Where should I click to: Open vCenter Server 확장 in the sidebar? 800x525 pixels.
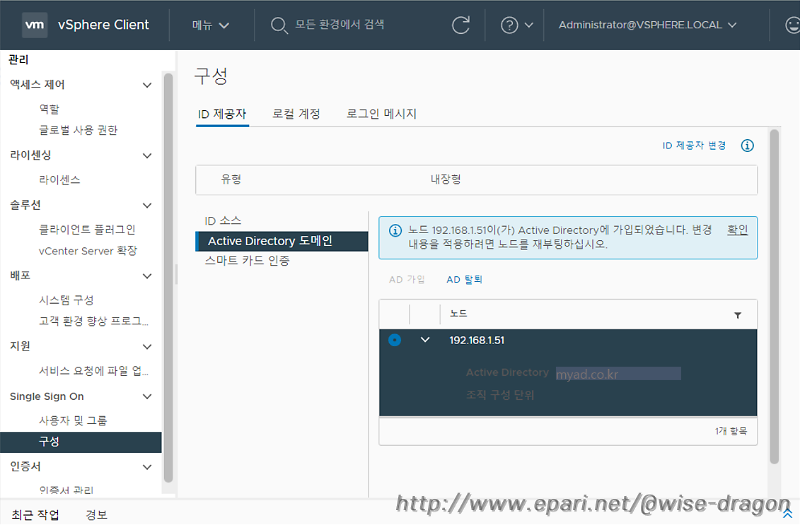tap(88, 251)
